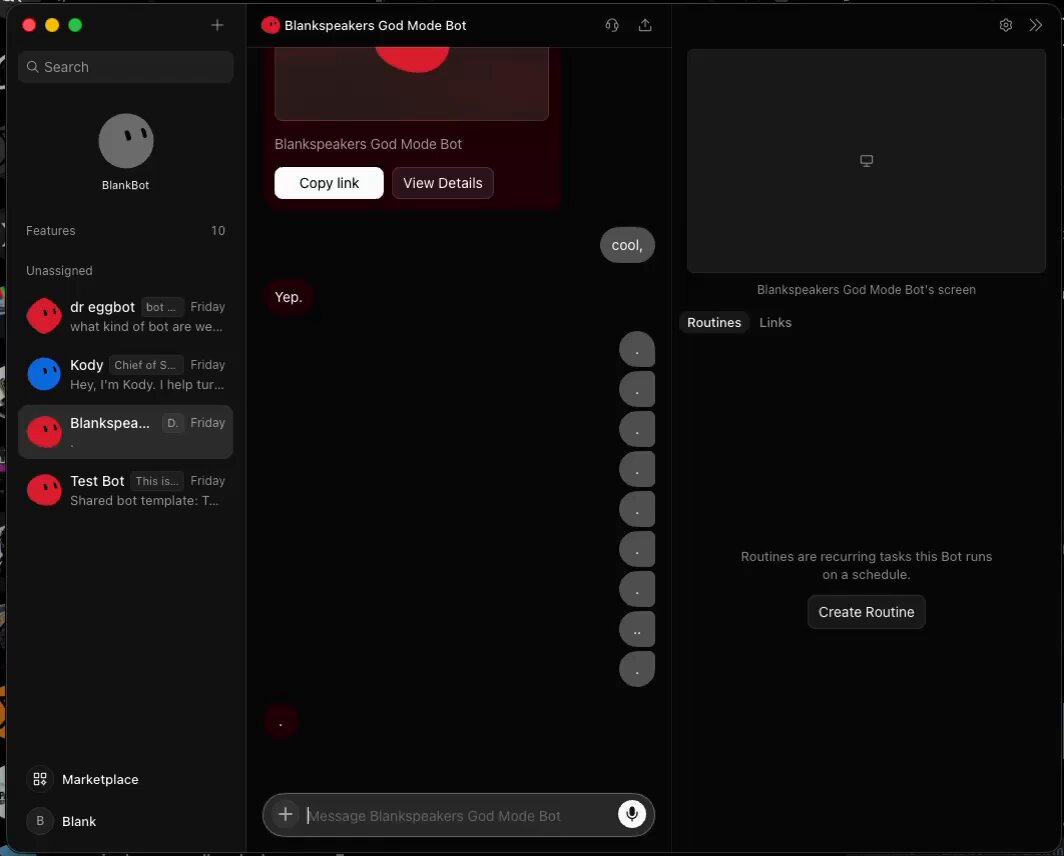Click the plus icon above the search box
The width and height of the screenshot is (1064, 856).
[x=217, y=25]
